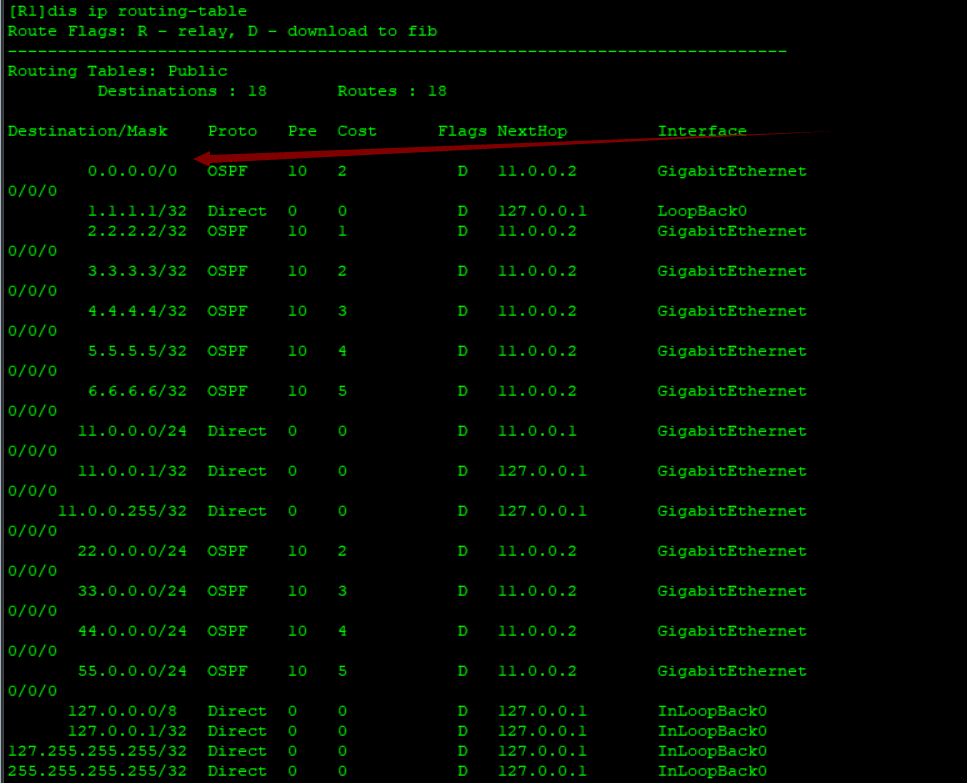
Task: Click the "Flags" column header
Action: [x=462, y=131]
